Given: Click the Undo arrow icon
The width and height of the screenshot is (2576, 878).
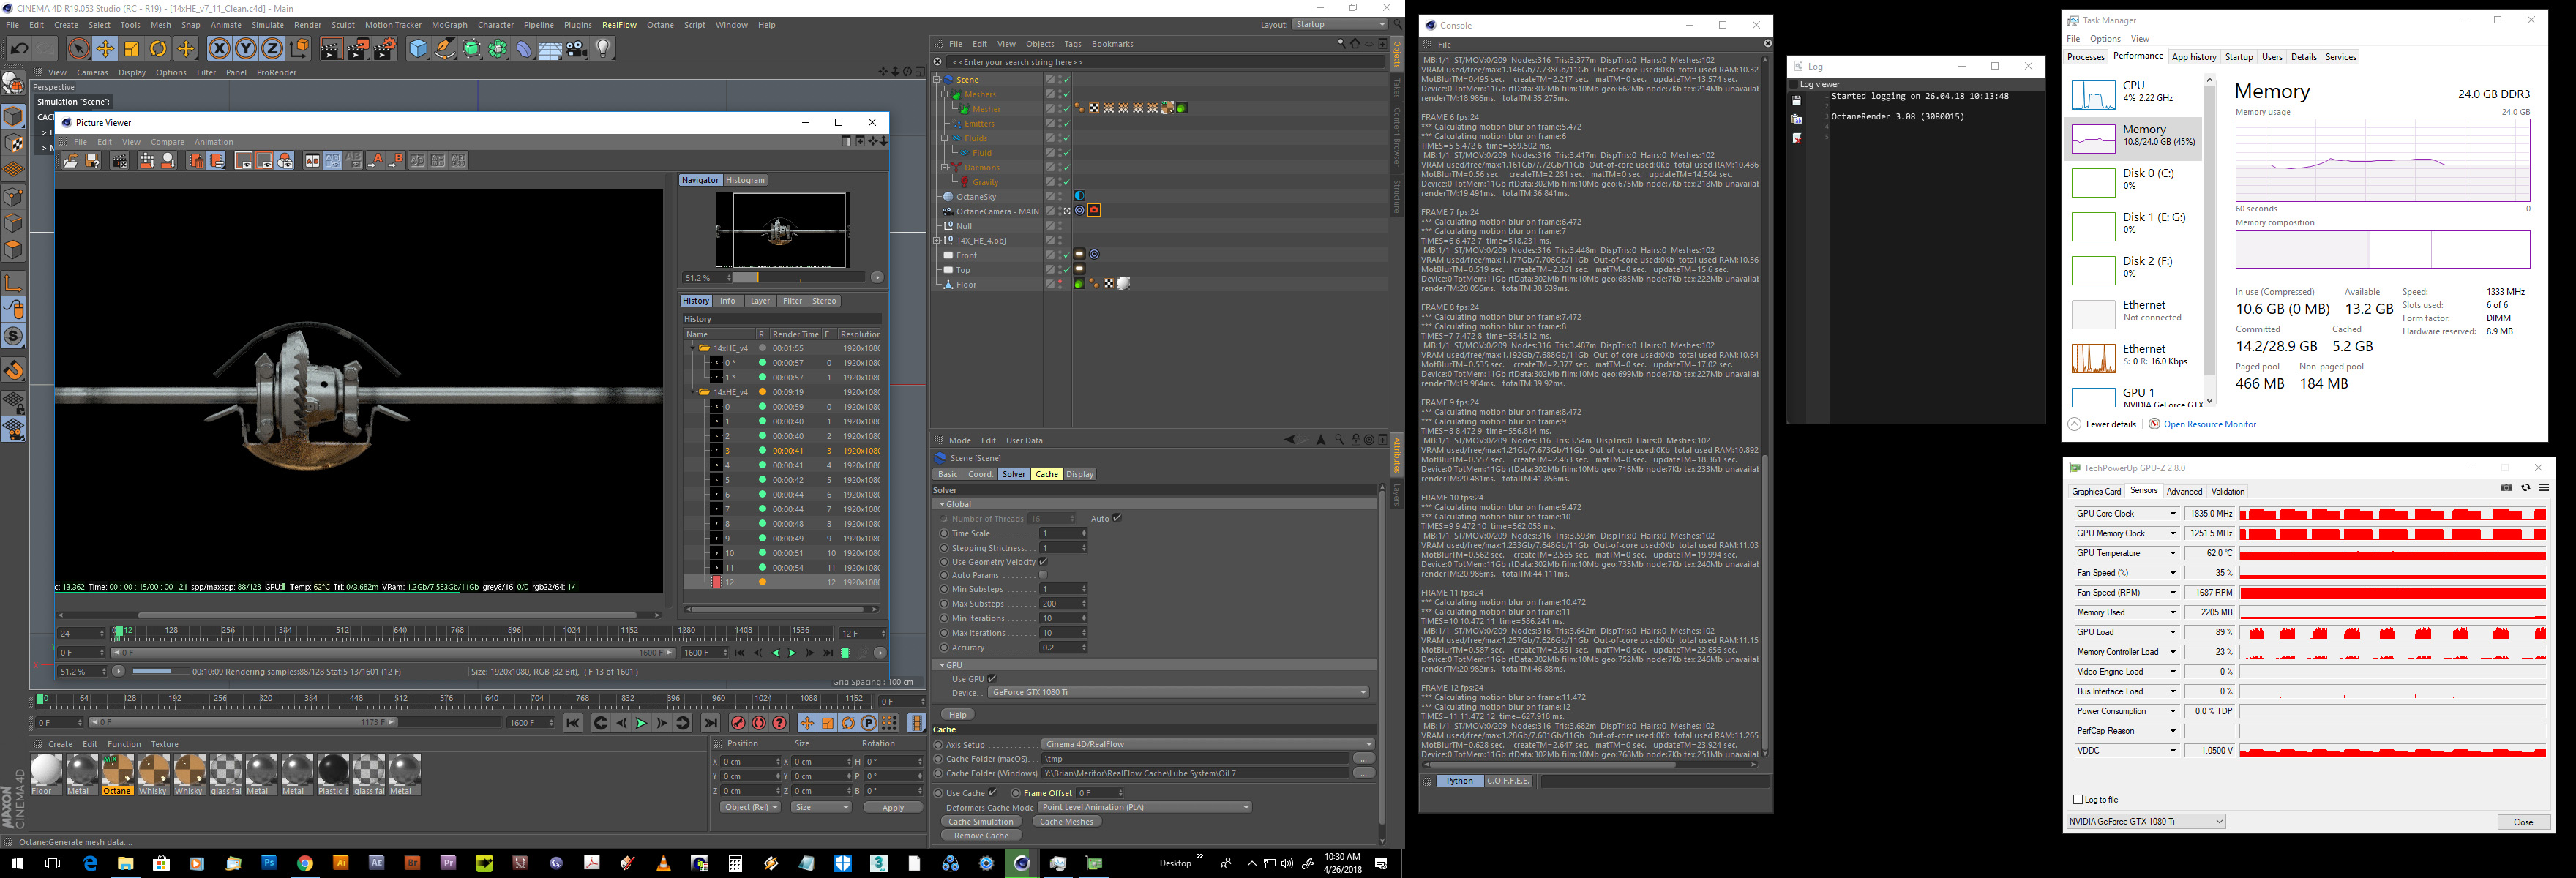Looking at the screenshot, I should click(19, 48).
